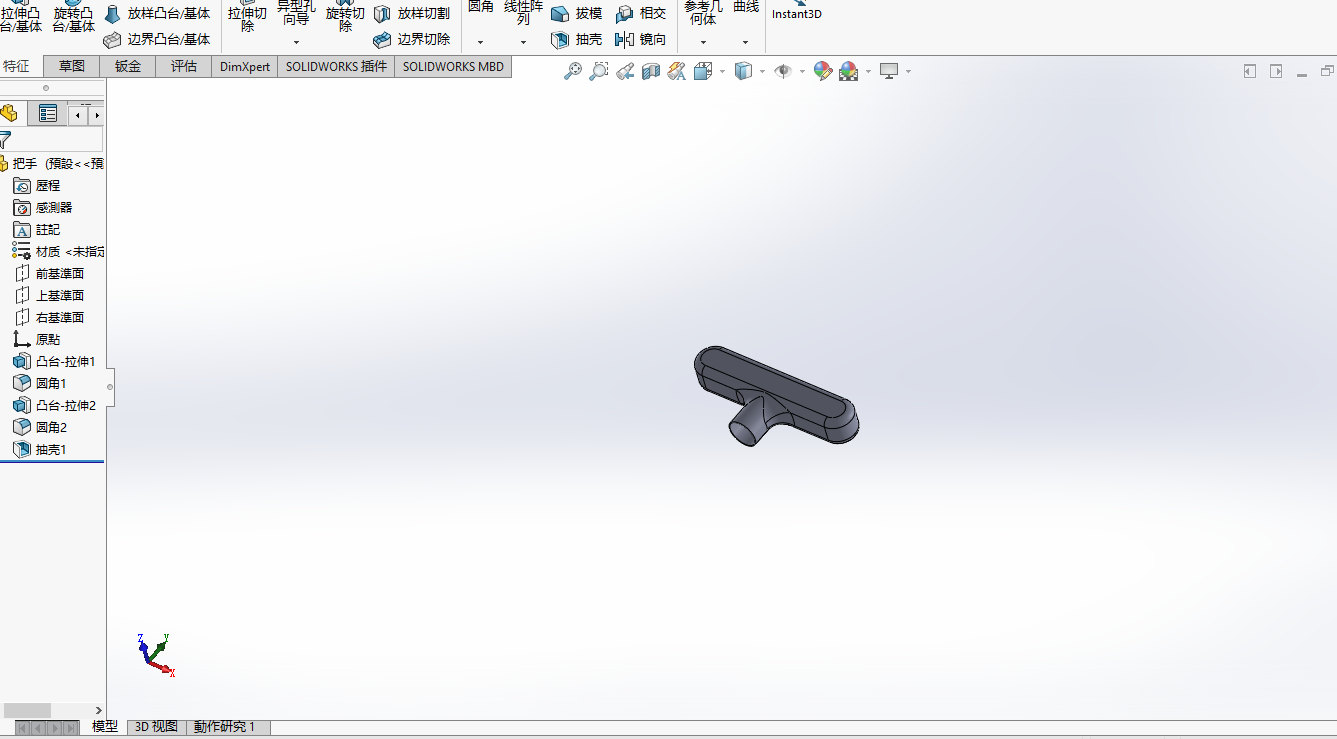Switch to the SOLIDWORKS 插件 tab
Screen dimensions: 1337x739
coord(336,66)
